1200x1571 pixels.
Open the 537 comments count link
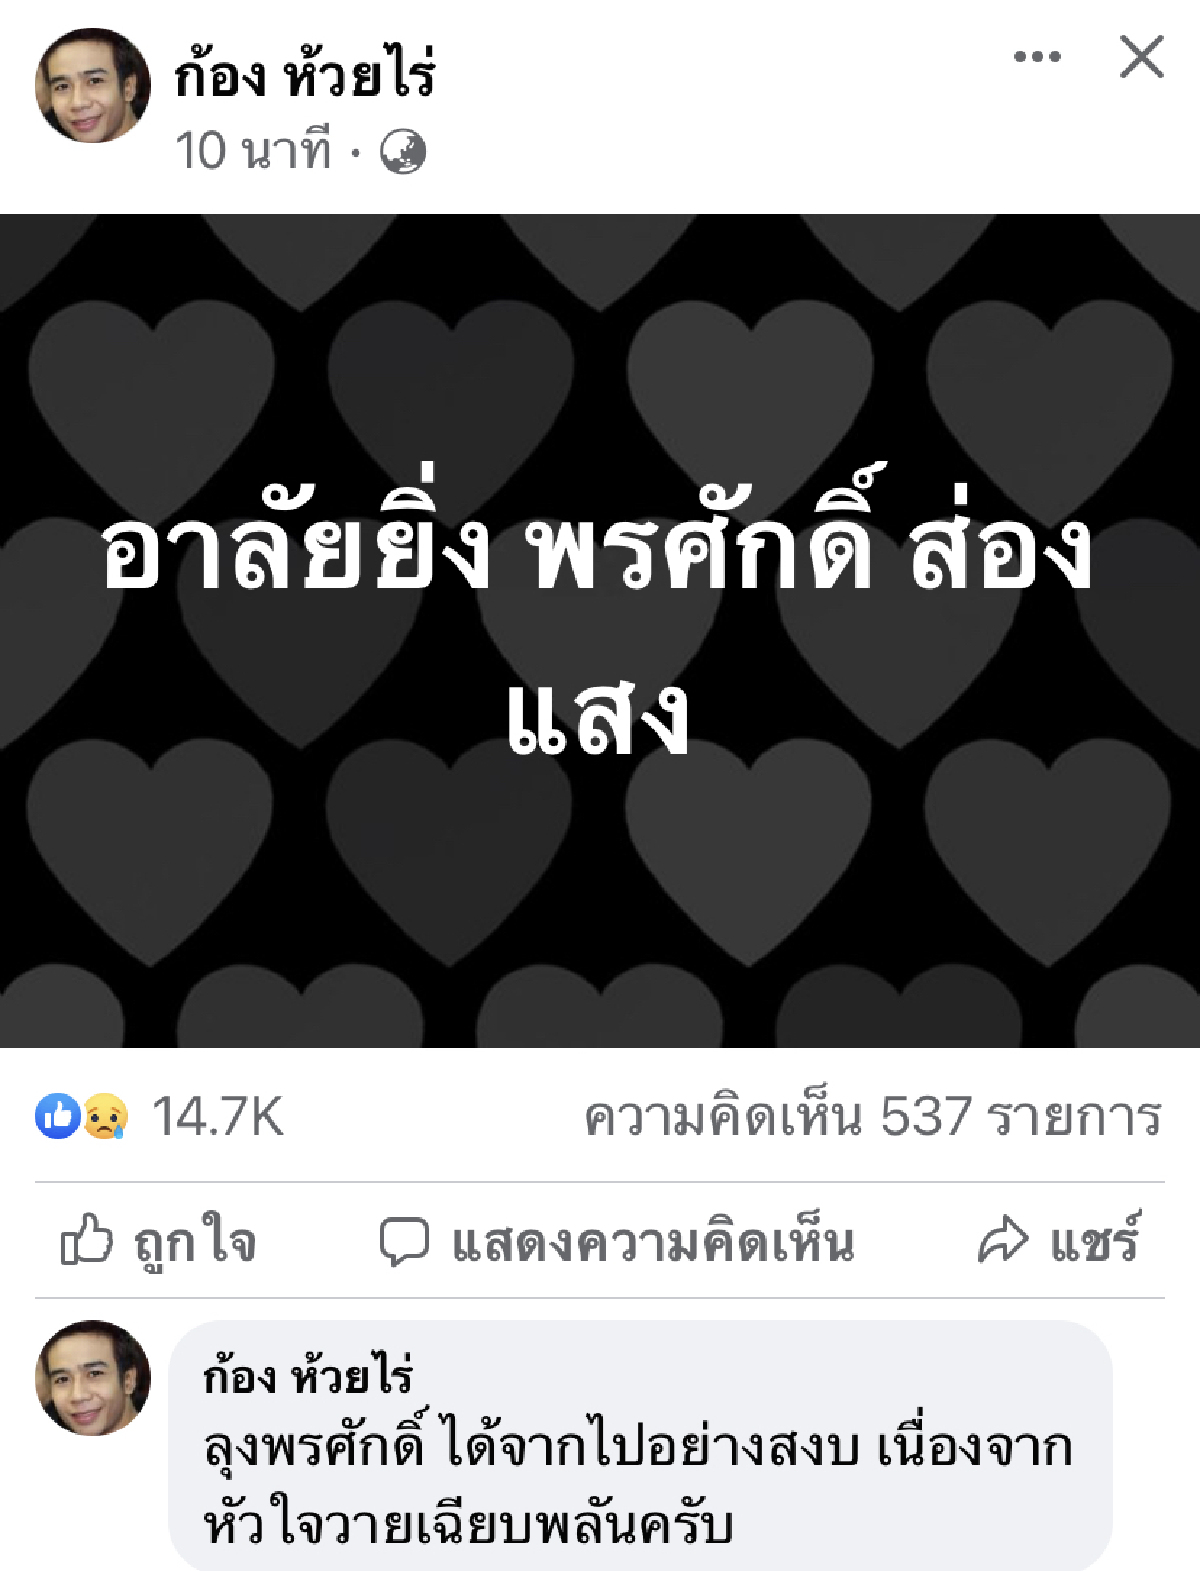click(x=873, y=1116)
